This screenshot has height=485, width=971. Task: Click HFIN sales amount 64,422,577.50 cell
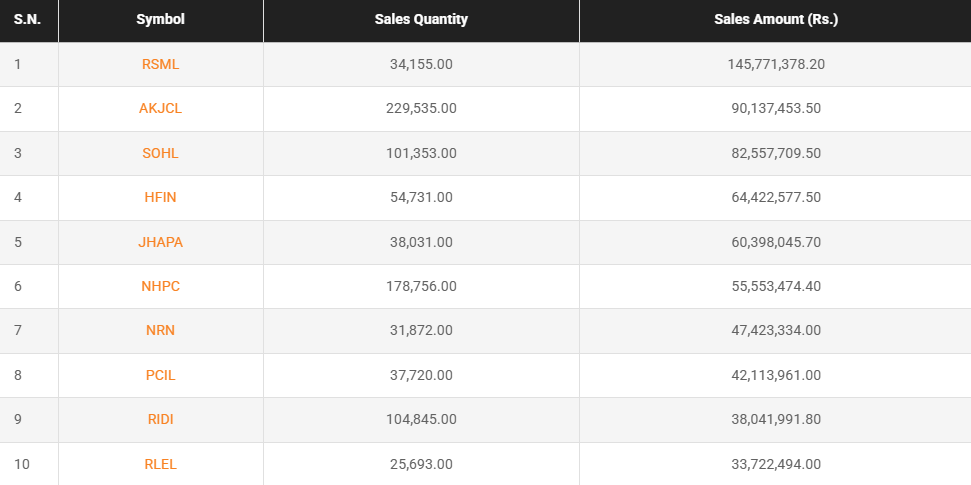click(775, 197)
